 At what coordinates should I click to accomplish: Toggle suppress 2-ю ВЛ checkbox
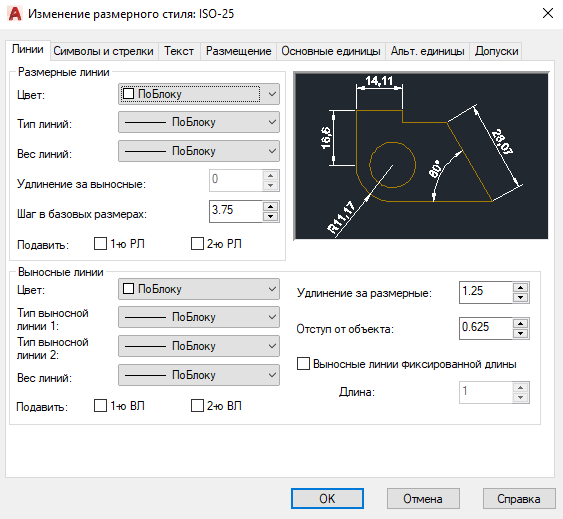pos(197,406)
